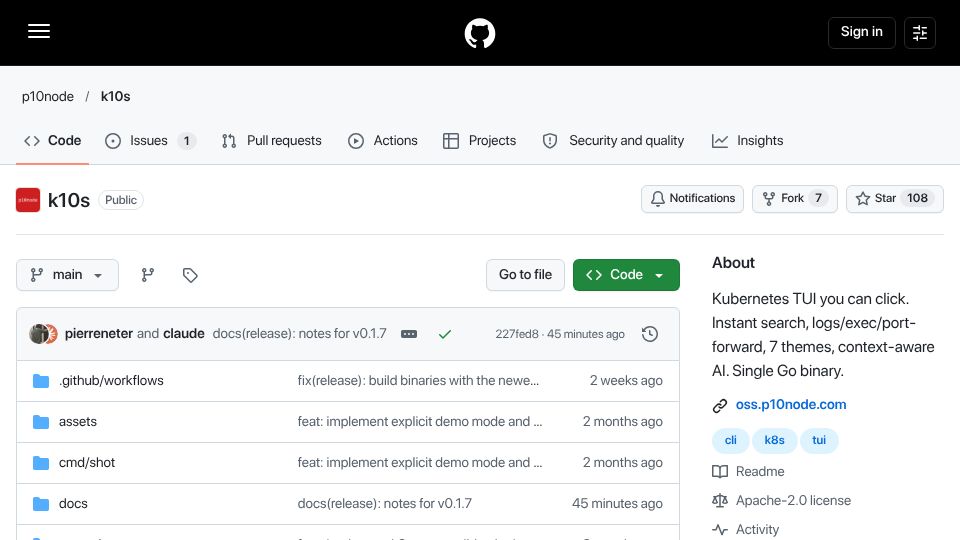
Task: Open the Pull requests tab
Action: [x=272, y=141]
